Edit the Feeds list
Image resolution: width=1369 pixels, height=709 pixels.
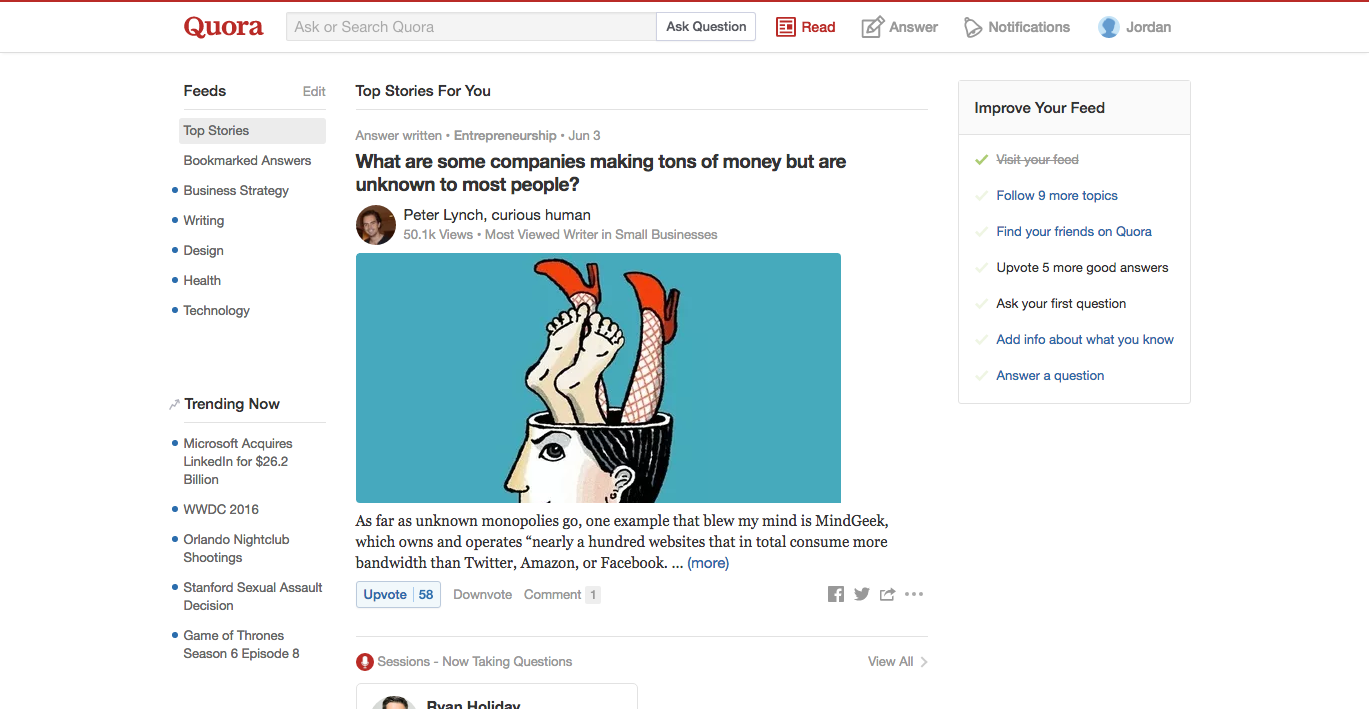click(314, 92)
